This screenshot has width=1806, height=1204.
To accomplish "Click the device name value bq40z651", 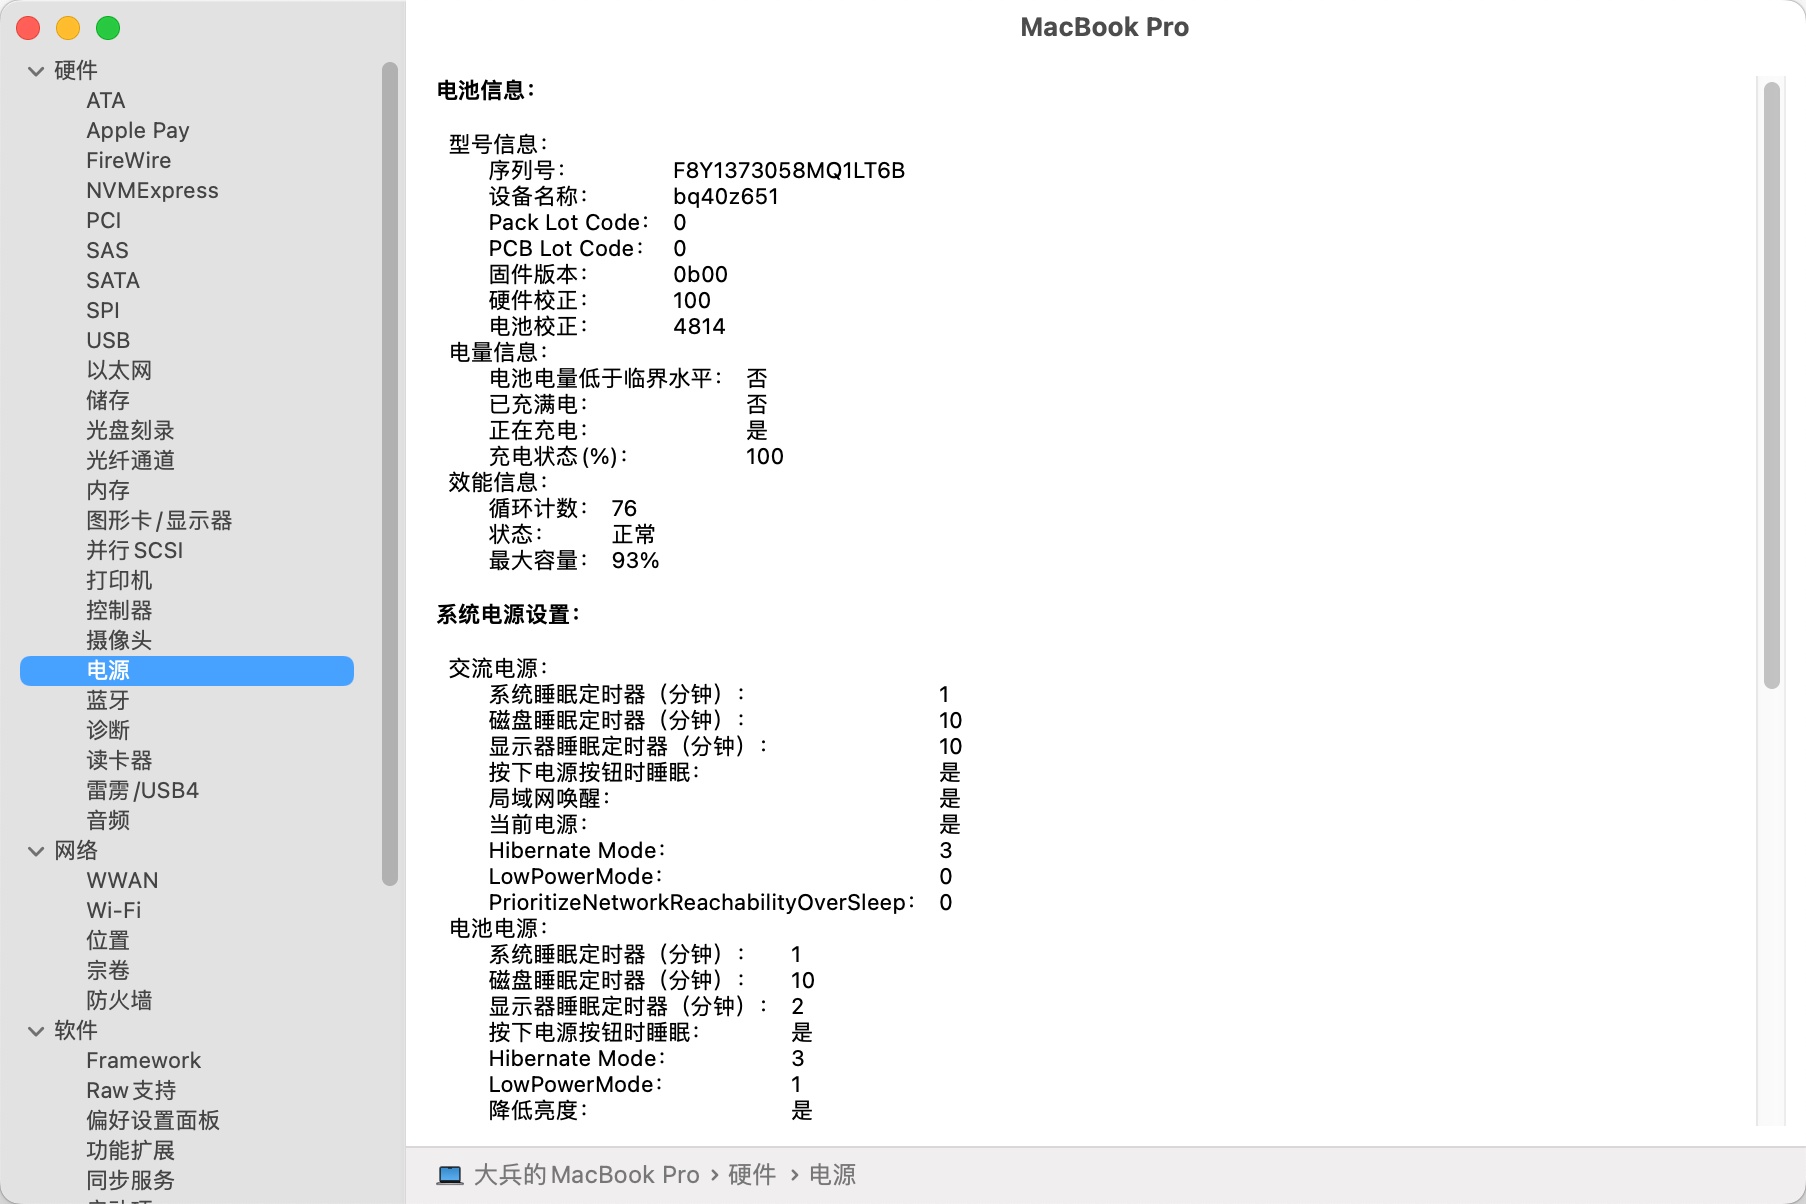I will pos(726,197).
